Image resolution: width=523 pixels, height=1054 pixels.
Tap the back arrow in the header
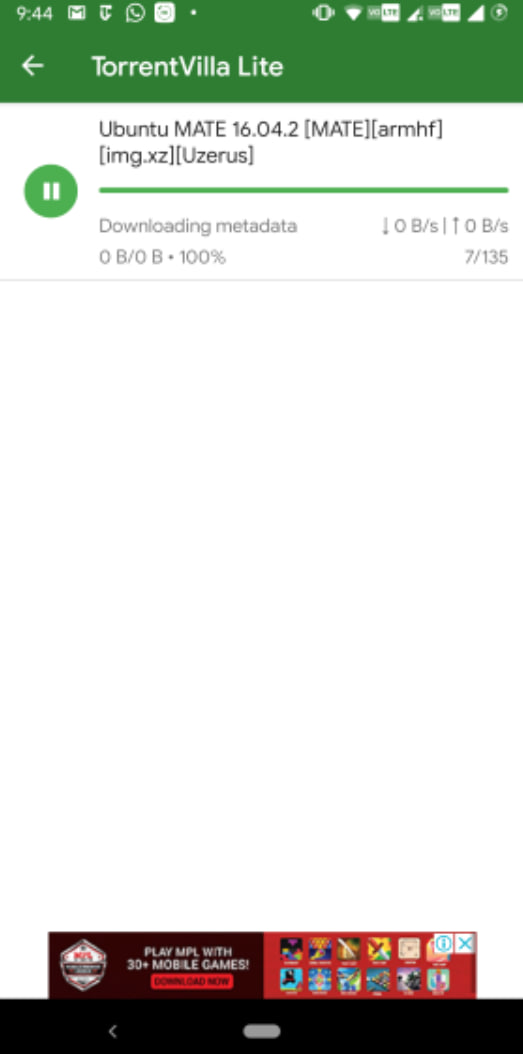[32, 65]
